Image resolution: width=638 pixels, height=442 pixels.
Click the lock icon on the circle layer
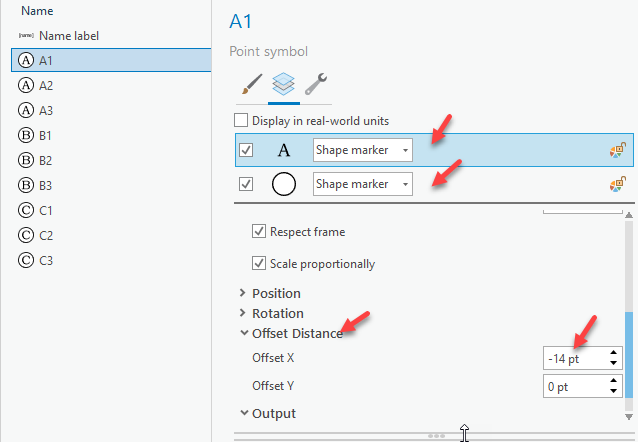[x=617, y=185]
